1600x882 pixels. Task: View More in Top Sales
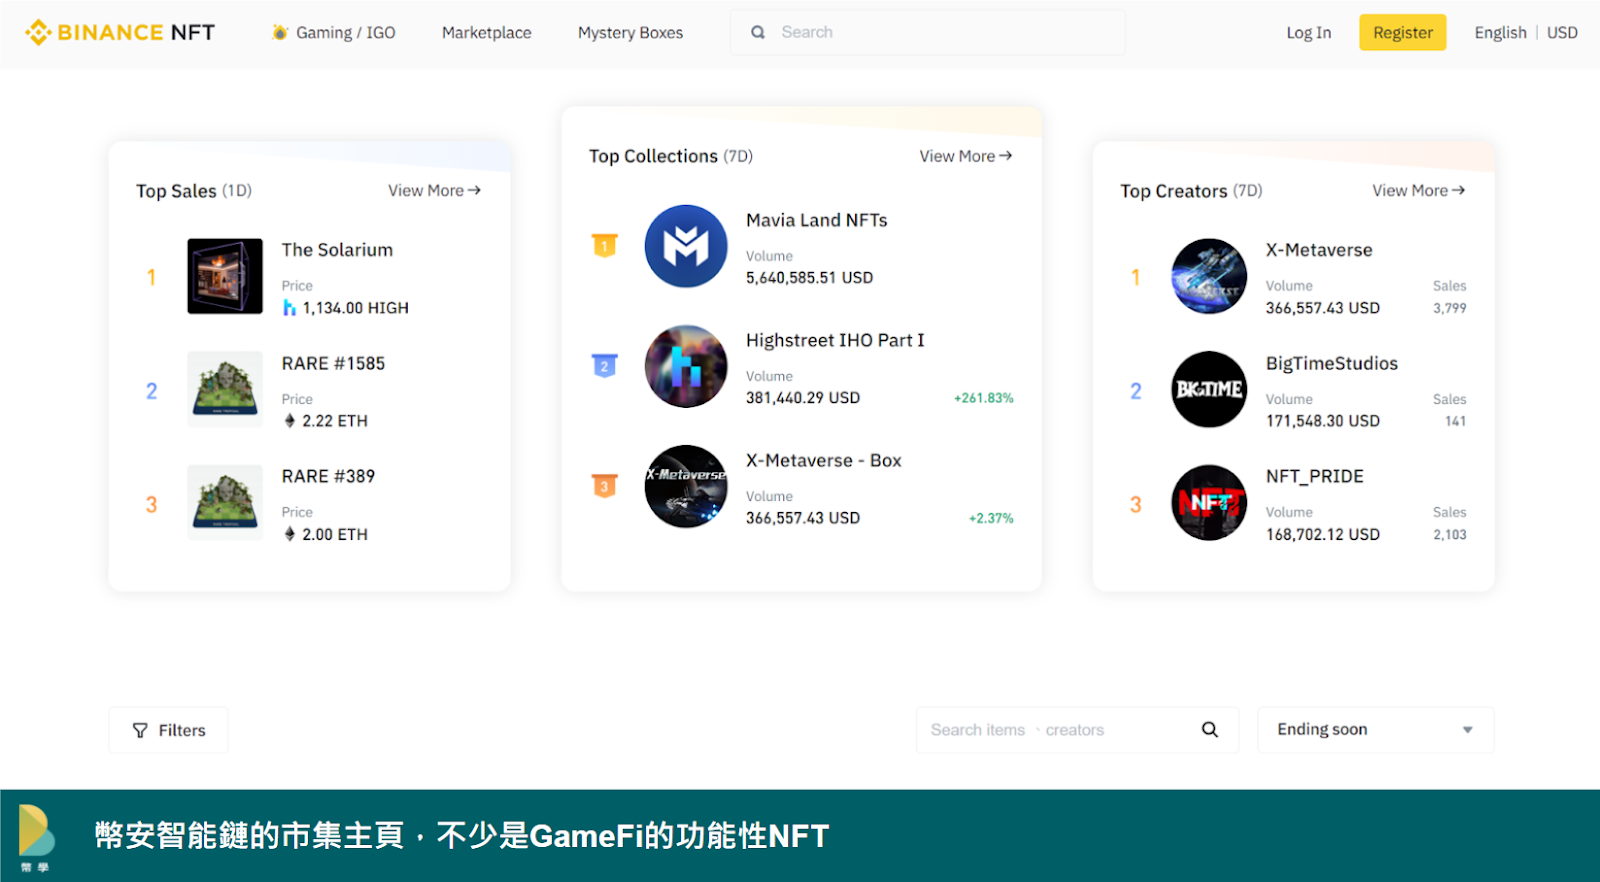coord(434,190)
